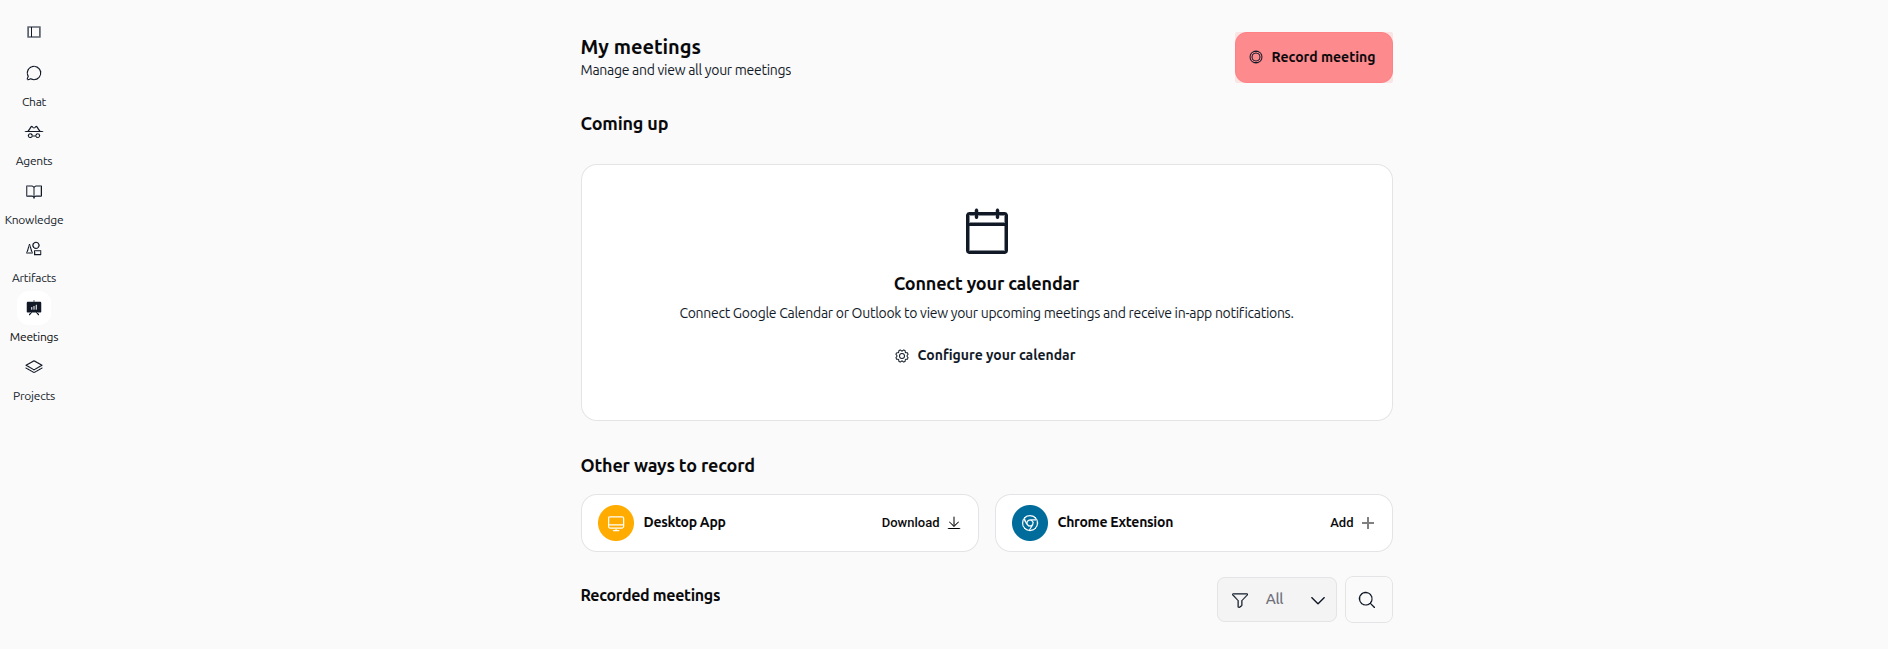Add the Chrome Extension
This screenshot has height=649, width=1888.
tap(1352, 523)
